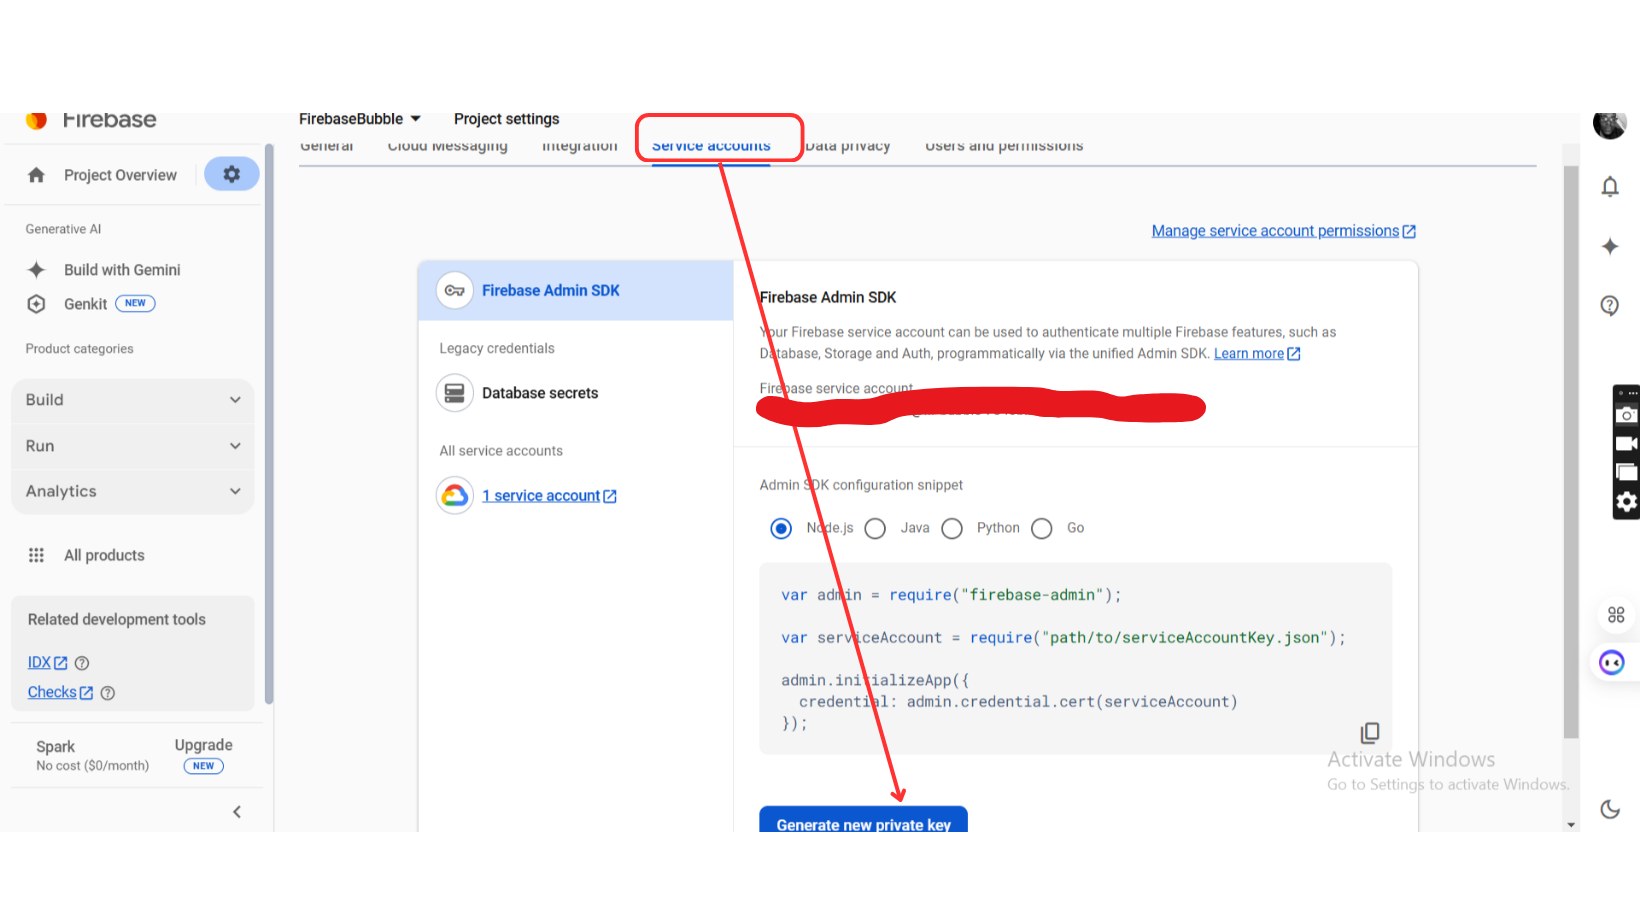Click the Firebase Admin SDK key icon
Viewport: 1640px width, 924px height.
[x=455, y=291]
